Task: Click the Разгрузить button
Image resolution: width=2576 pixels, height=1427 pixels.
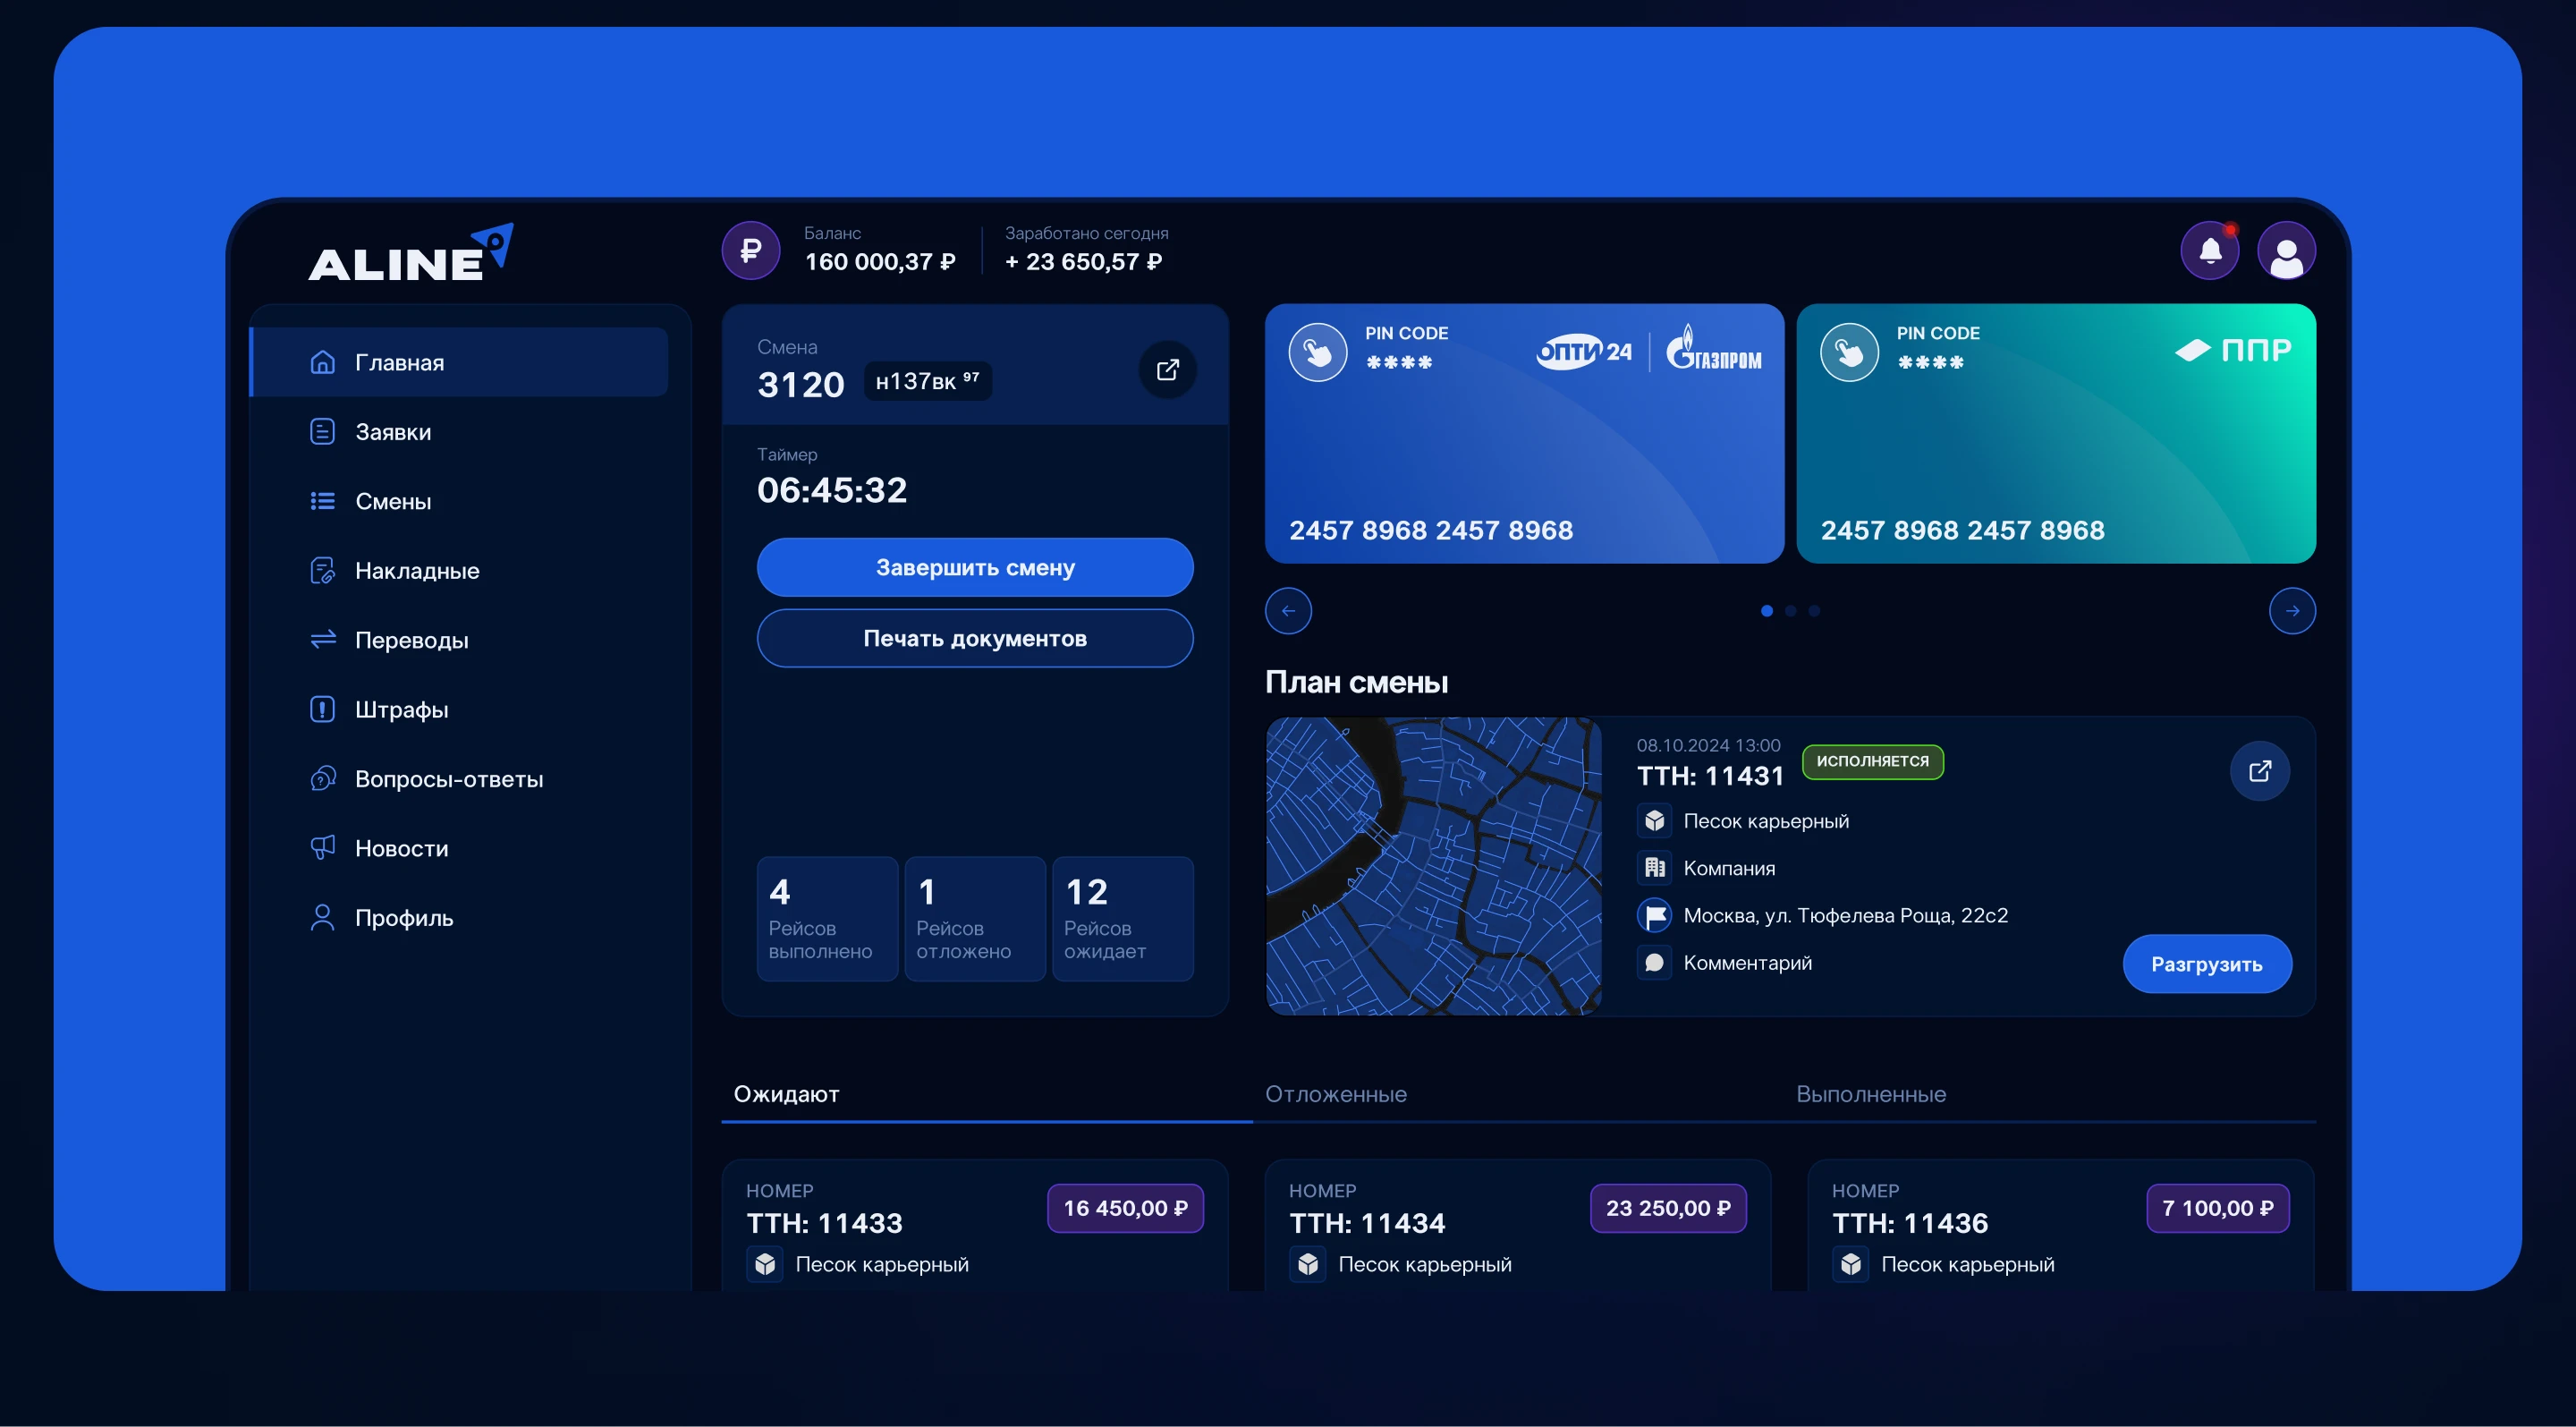Action: point(2206,964)
